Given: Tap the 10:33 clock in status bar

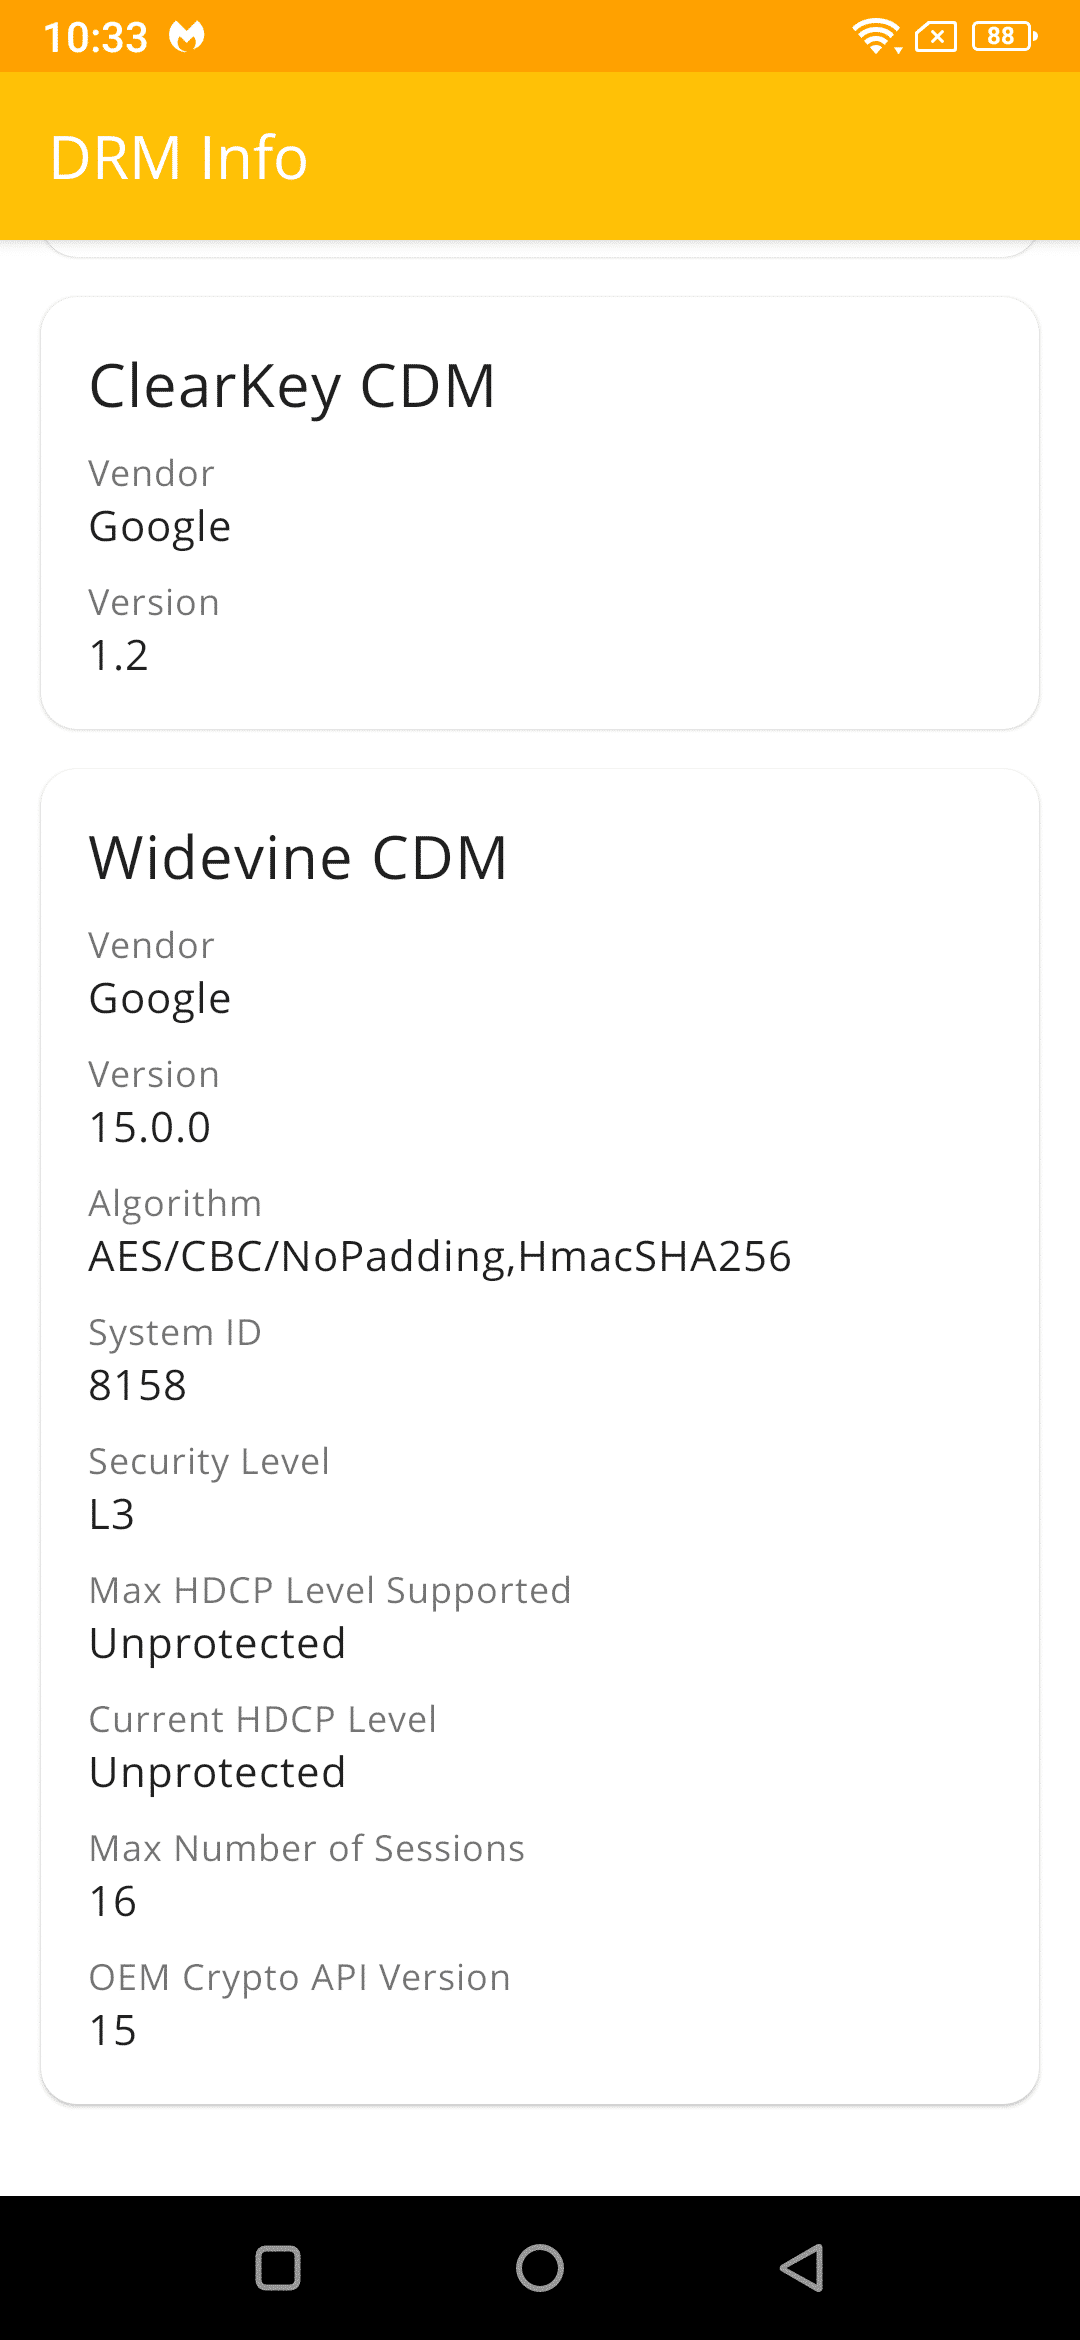Looking at the screenshot, I should pyautogui.click(x=96, y=38).
